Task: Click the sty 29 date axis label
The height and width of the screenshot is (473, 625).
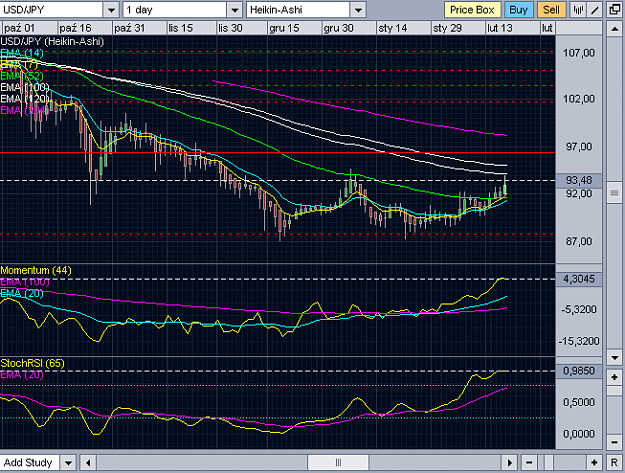Action: tap(447, 28)
